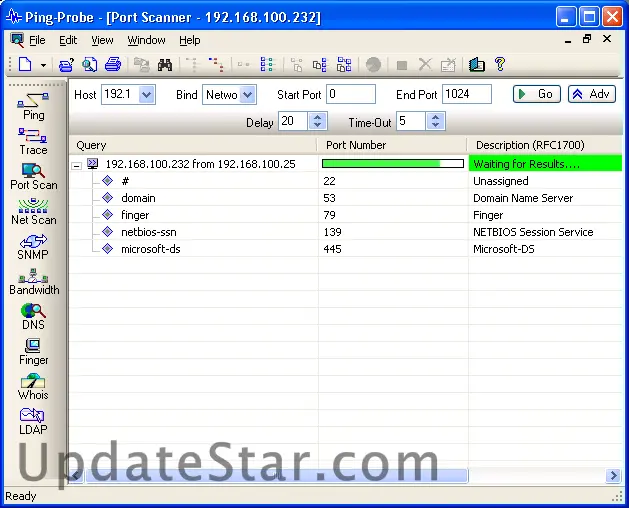Click the tile windows toolbar icon

[x=344, y=64]
